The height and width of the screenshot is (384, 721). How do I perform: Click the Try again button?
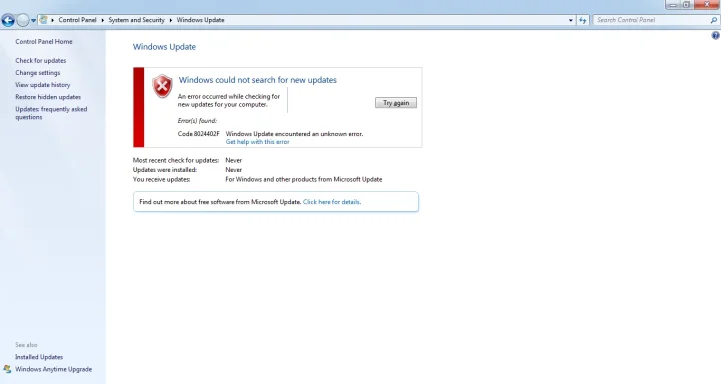[396, 103]
